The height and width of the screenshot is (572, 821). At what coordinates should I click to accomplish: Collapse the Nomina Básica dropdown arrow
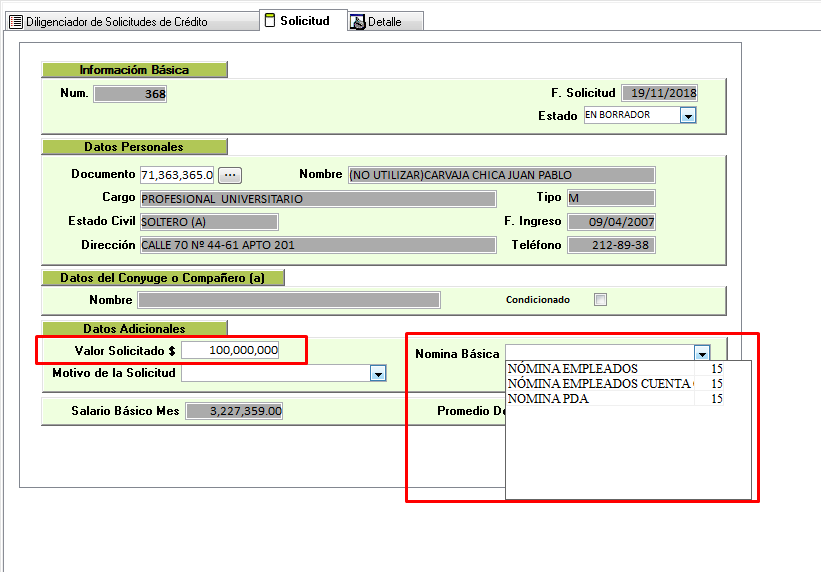(702, 354)
